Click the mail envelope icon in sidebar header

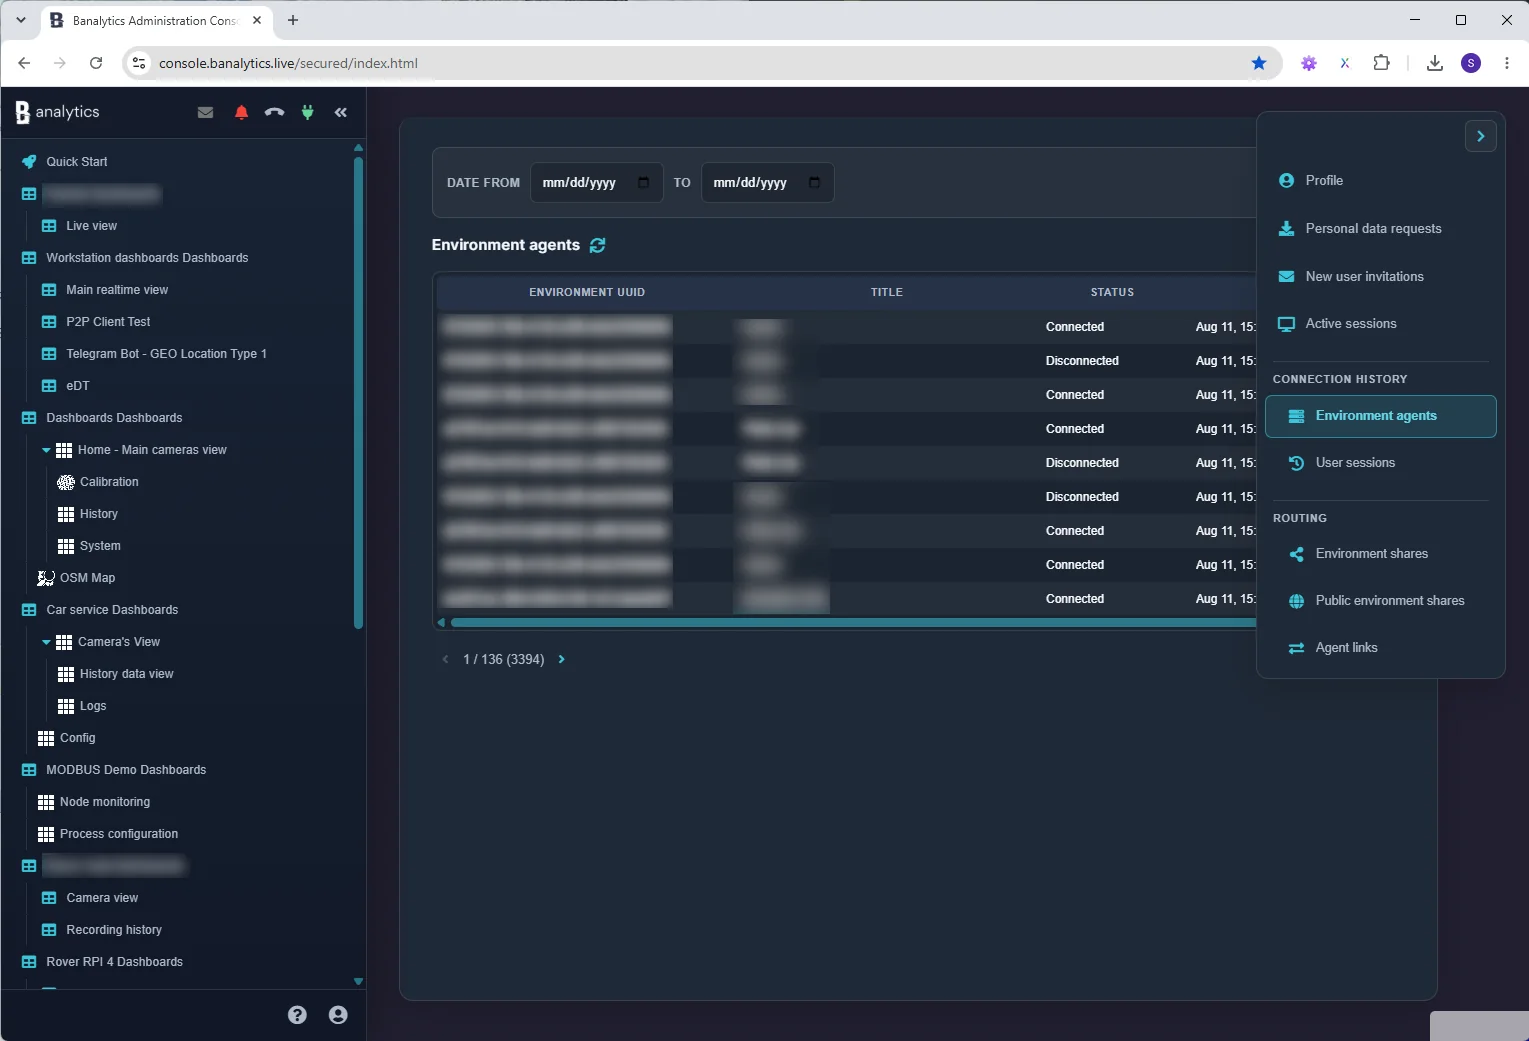coord(205,112)
